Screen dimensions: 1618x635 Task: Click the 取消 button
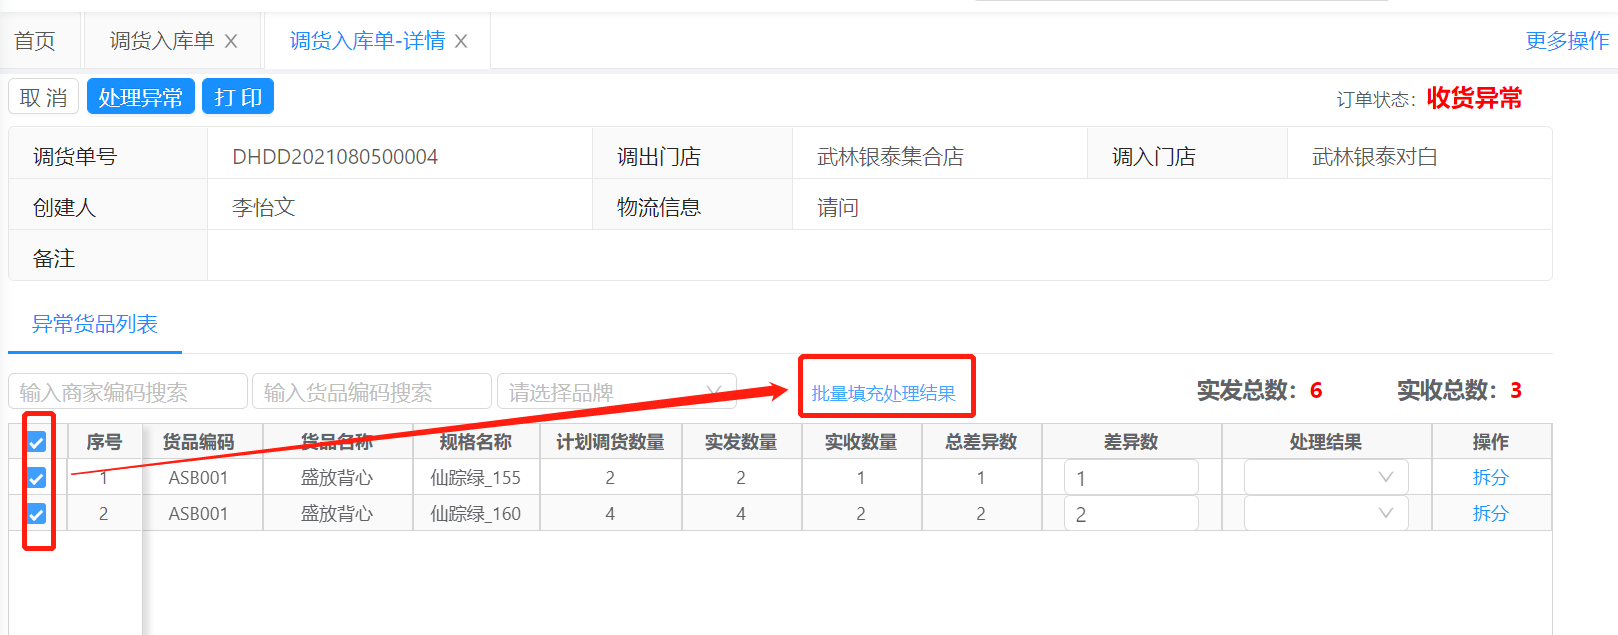(x=44, y=97)
